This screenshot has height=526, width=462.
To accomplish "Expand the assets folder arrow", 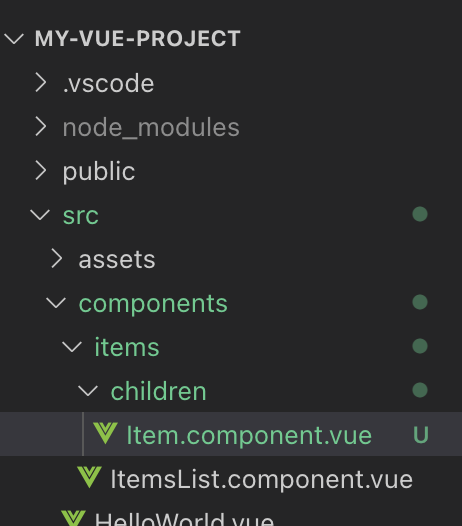I will click(57, 259).
